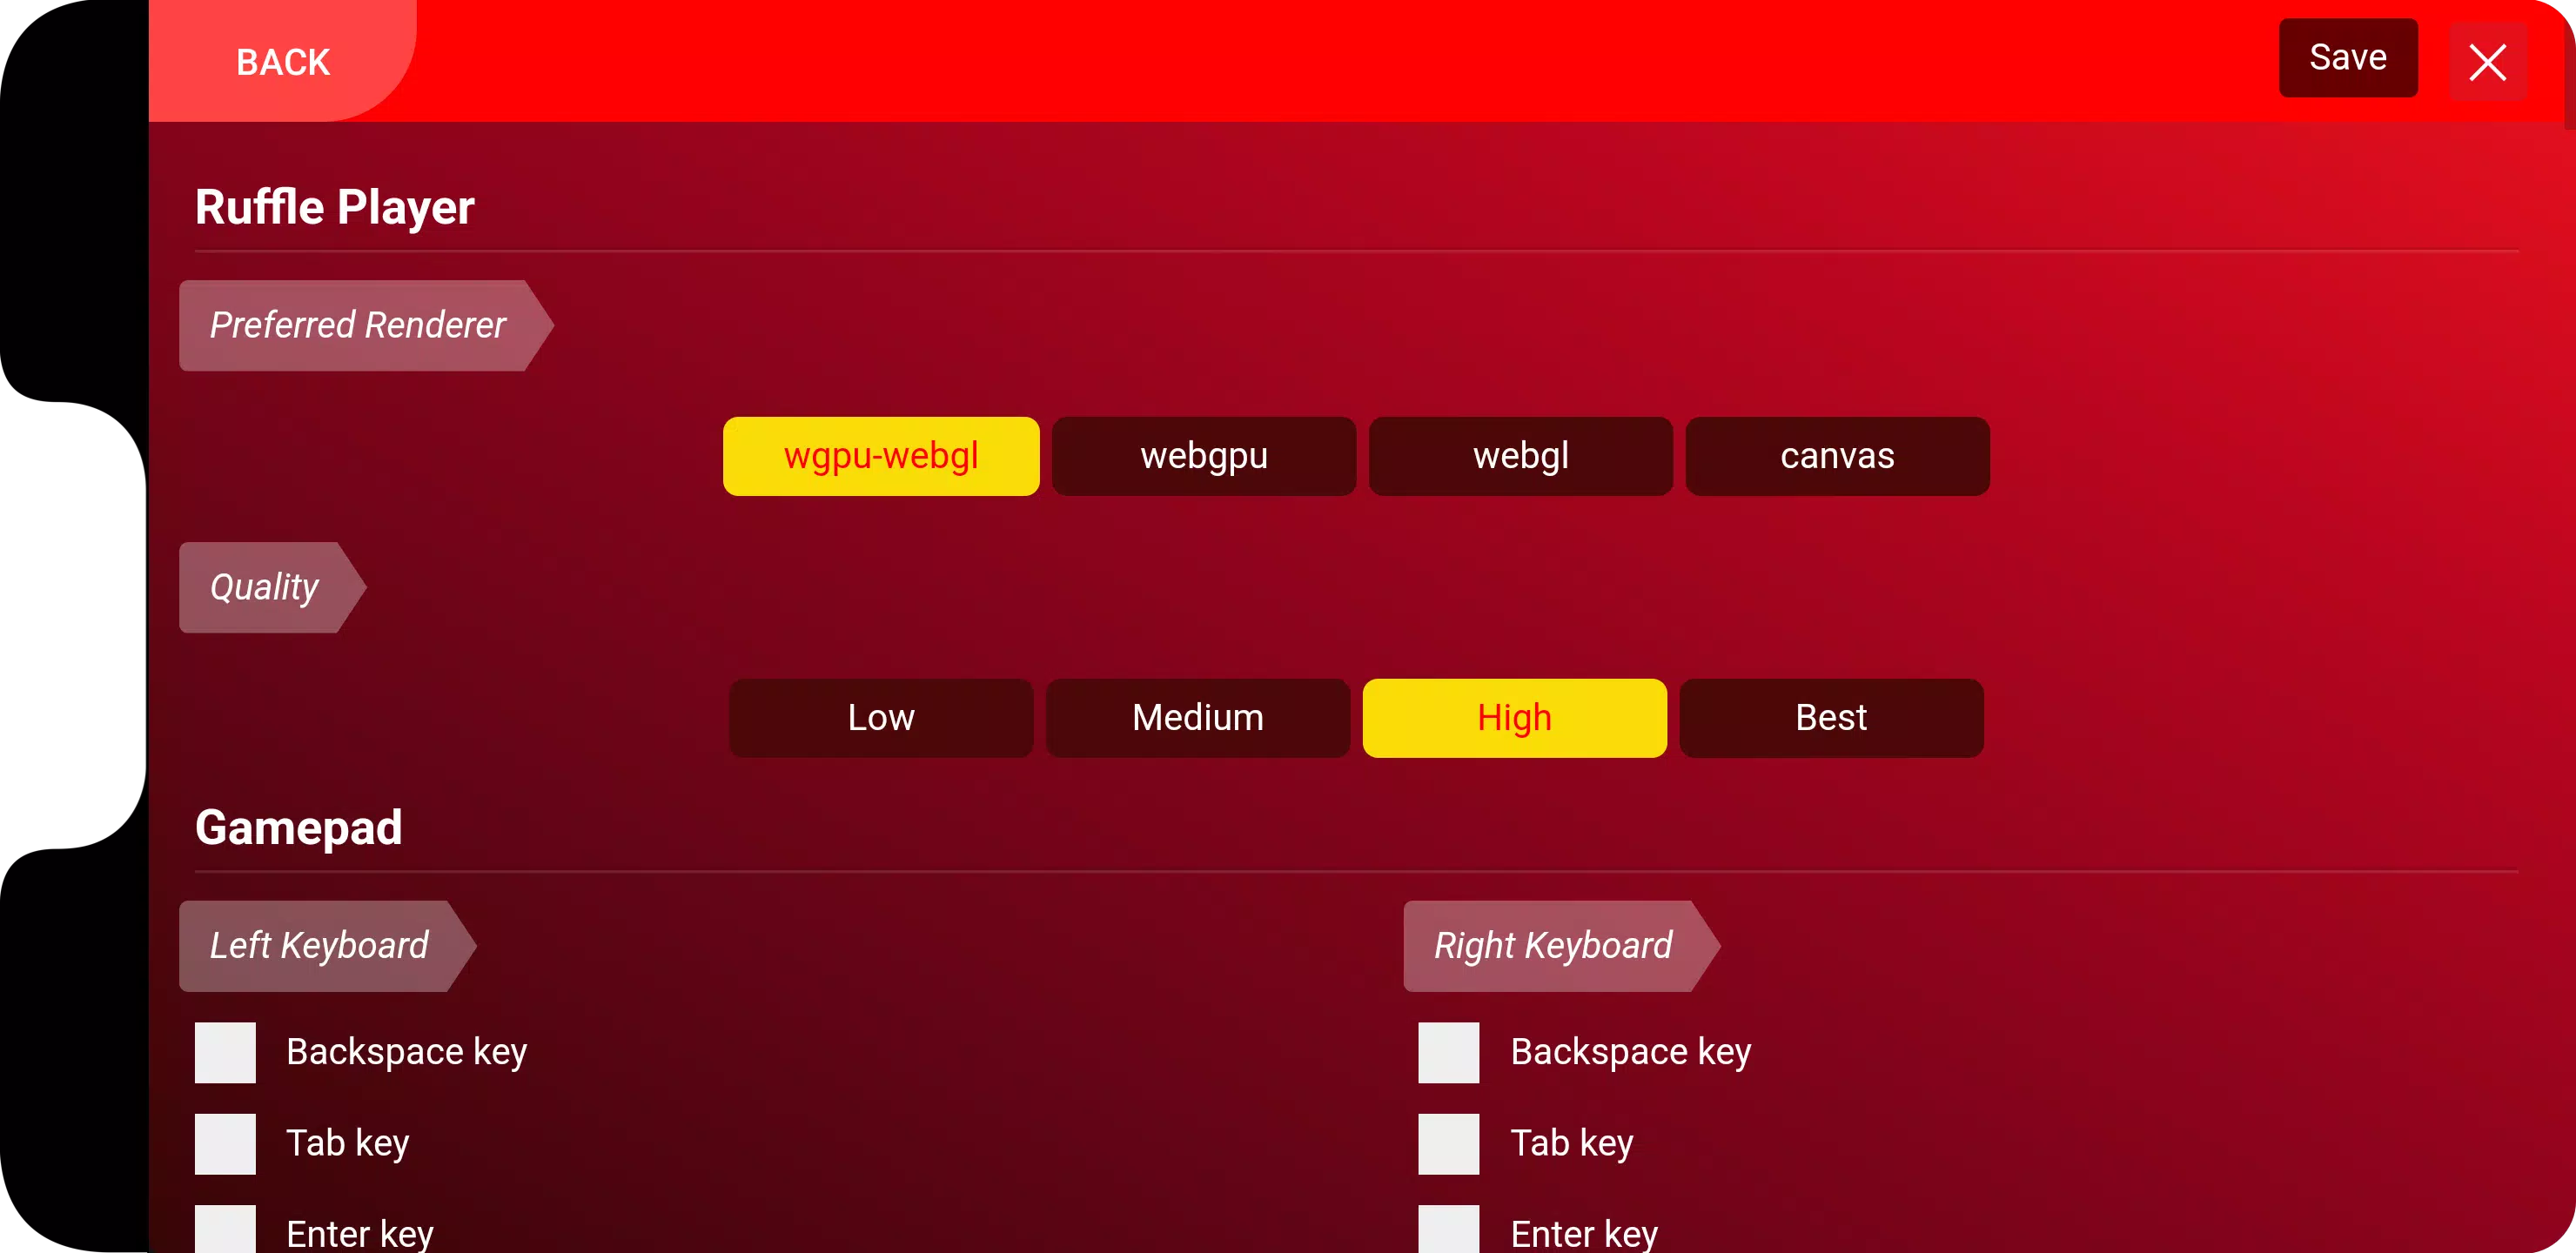This screenshot has width=2576, height=1253.
Task: Select High quality setting
Action: [1515, 718]
